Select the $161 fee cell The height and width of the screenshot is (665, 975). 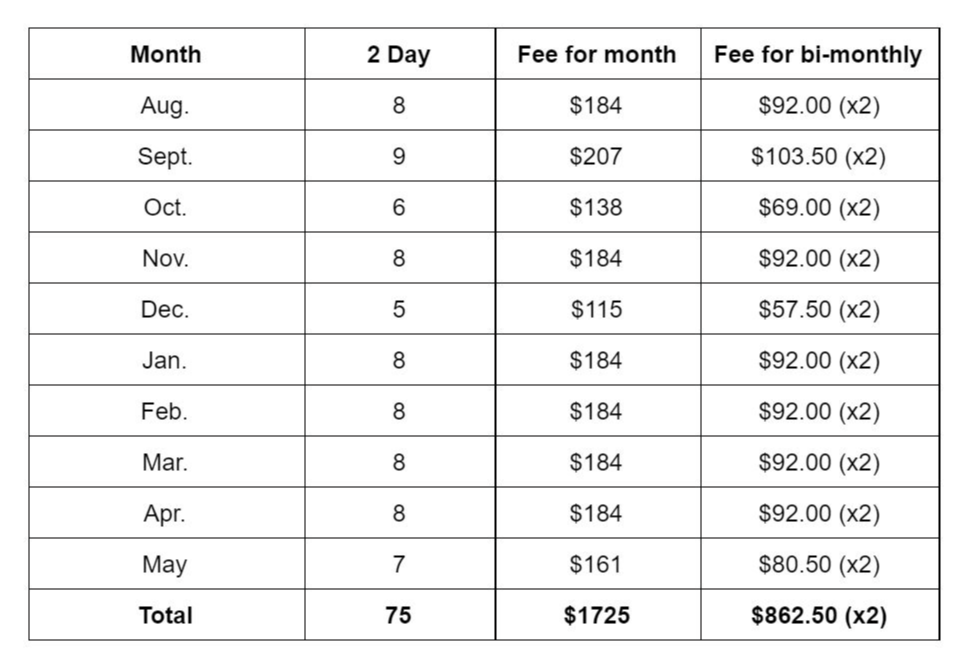click(x=596, y=564)
